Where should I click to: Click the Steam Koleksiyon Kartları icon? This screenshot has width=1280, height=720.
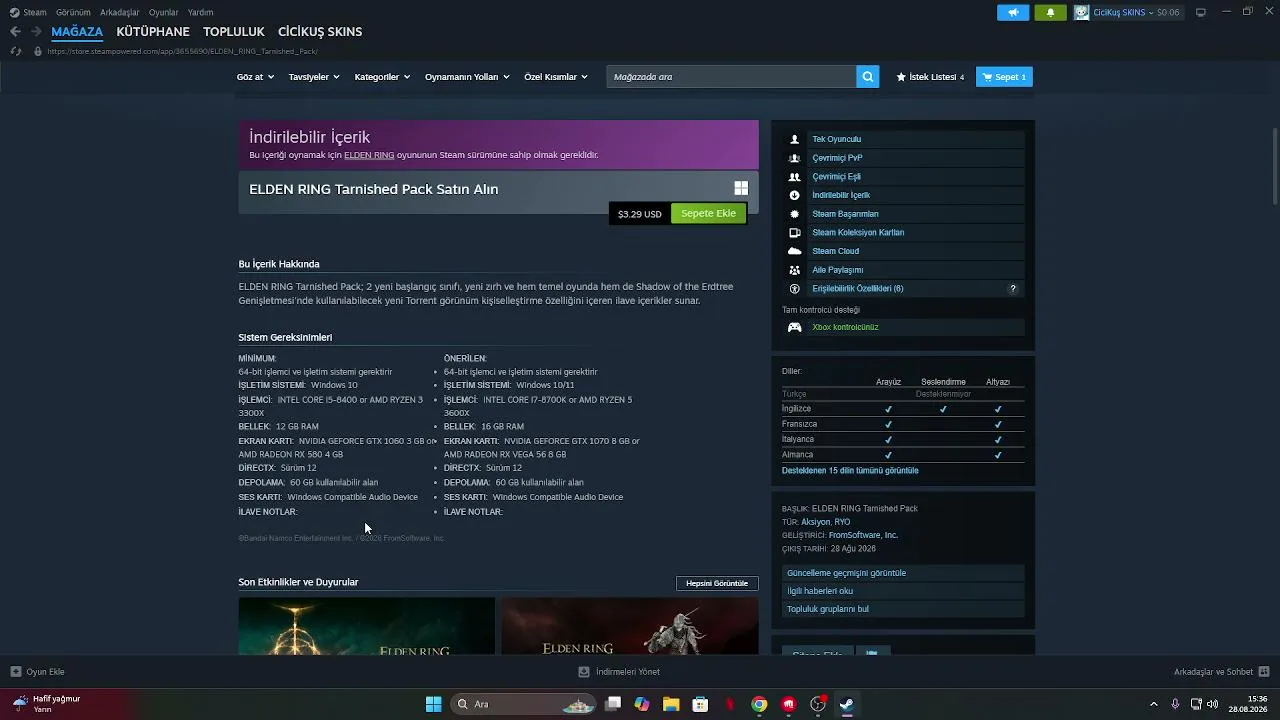795,233
